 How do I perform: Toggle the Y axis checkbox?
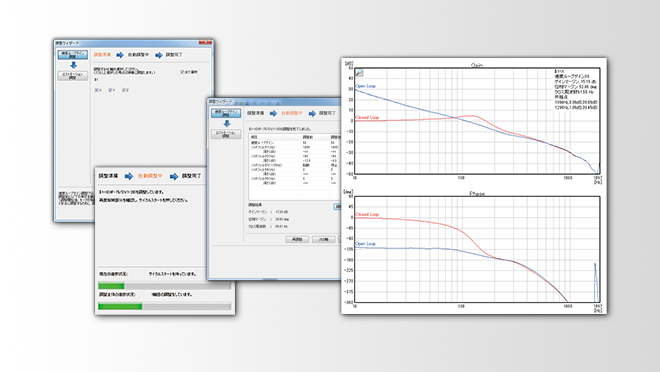(111, 90)
